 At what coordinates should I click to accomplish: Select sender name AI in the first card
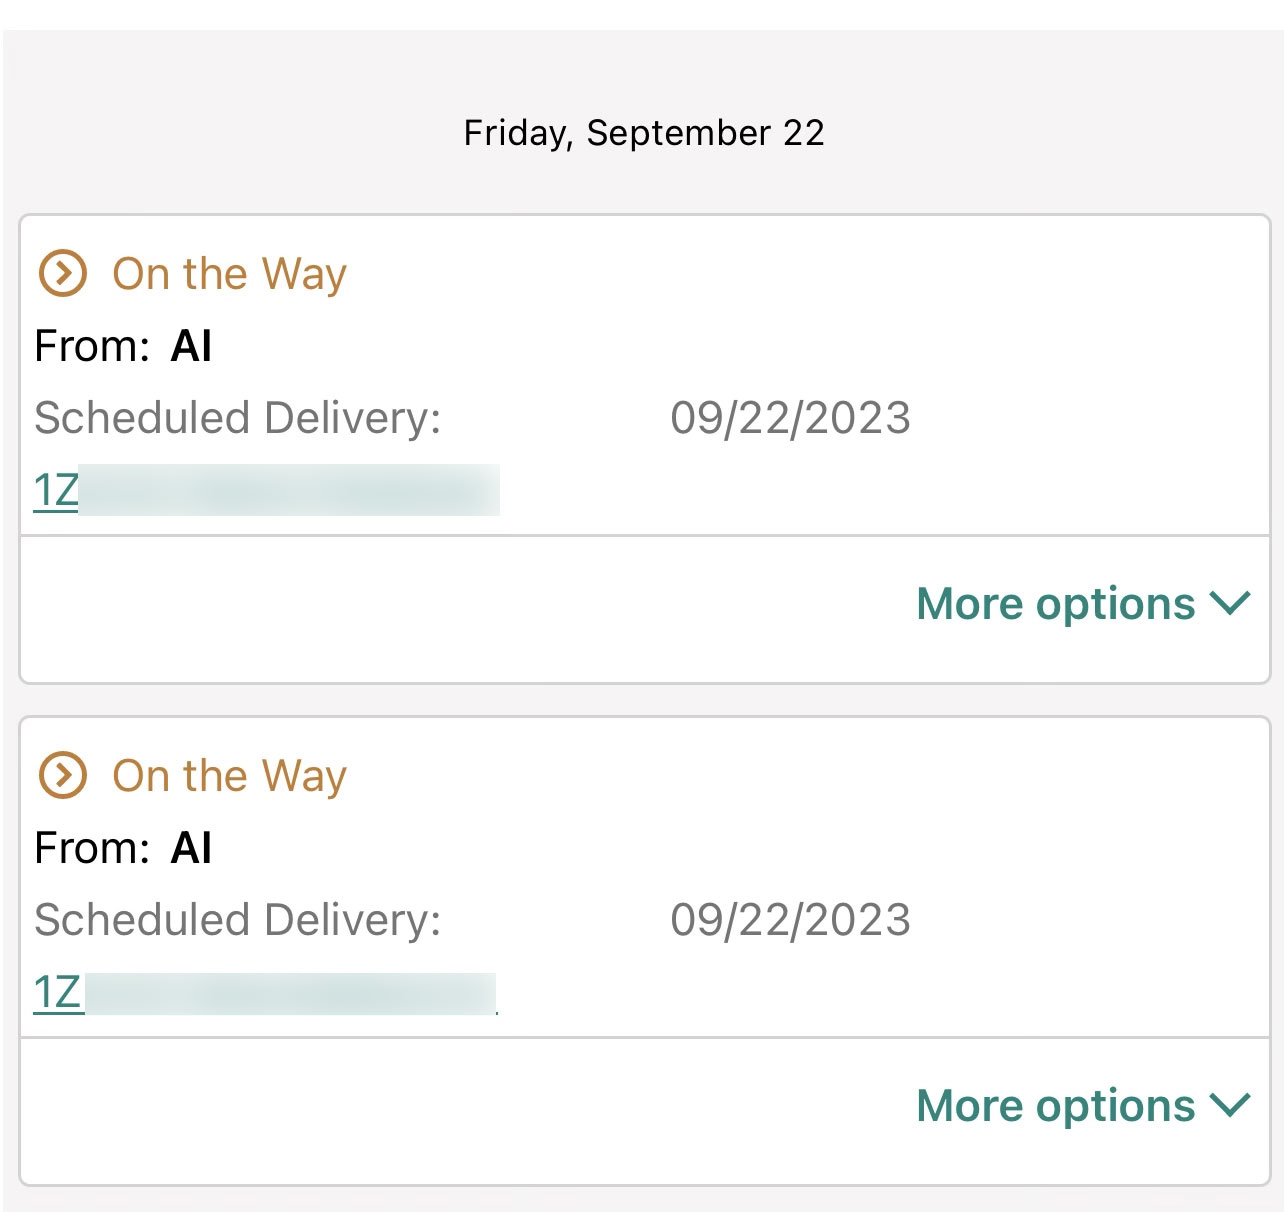click(191, 347)
